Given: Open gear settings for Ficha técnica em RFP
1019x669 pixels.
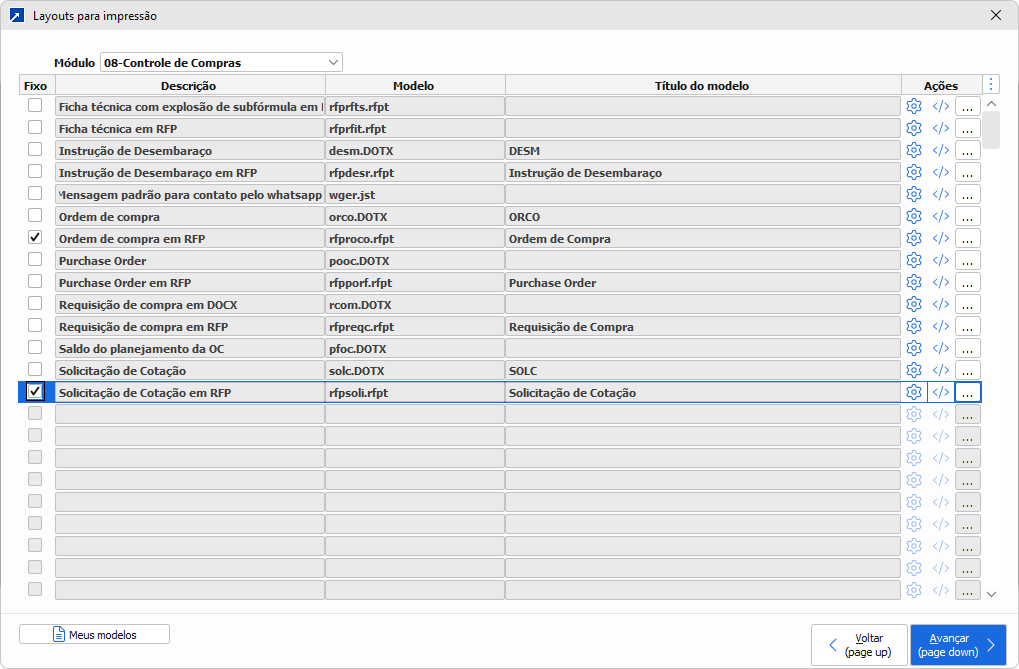Looking at the screenshot, I should tap(913, 128).
